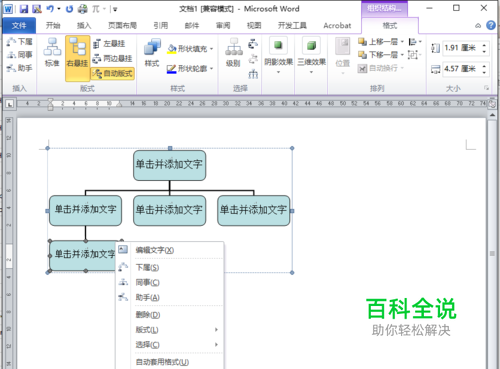Expand the 下移一层 dropdown arrow
Viewport: 500px width, 369px height.
(402, 55)
